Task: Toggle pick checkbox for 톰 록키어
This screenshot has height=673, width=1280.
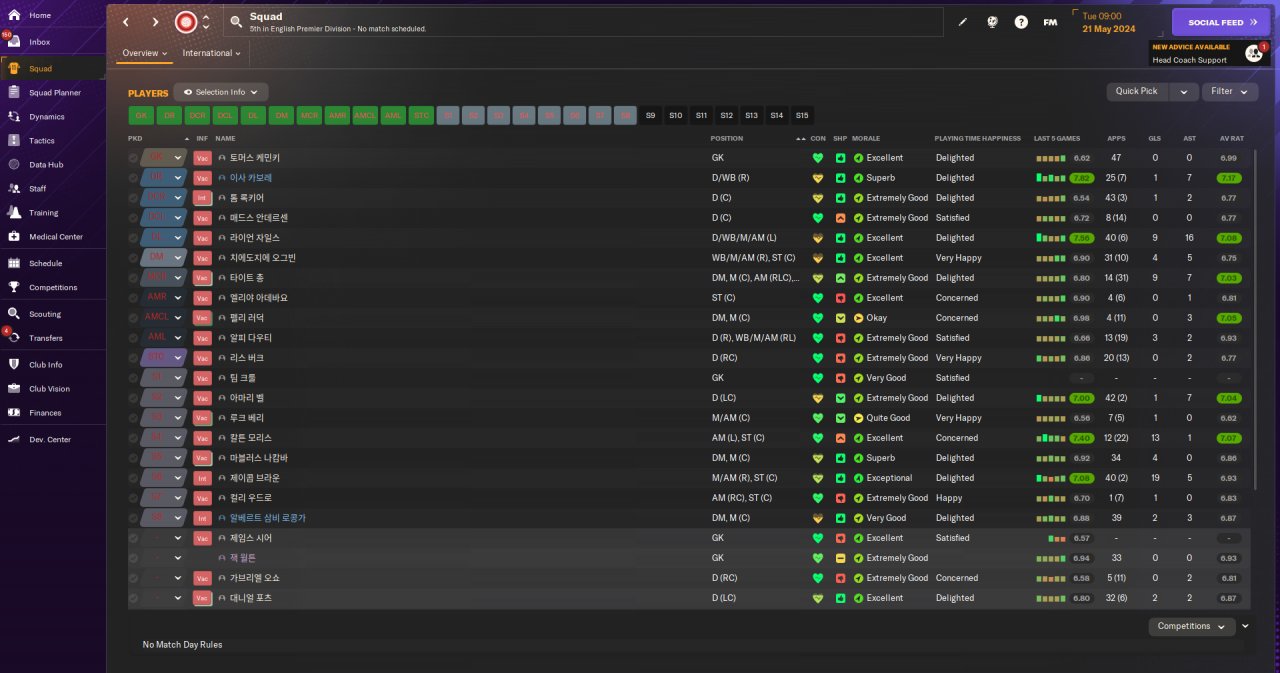Action: point(134,198)
